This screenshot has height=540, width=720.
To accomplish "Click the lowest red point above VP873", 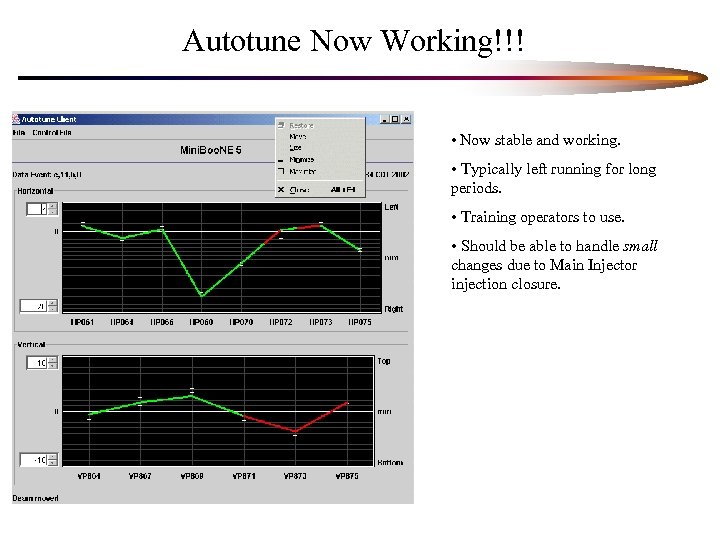I will 295,432.
